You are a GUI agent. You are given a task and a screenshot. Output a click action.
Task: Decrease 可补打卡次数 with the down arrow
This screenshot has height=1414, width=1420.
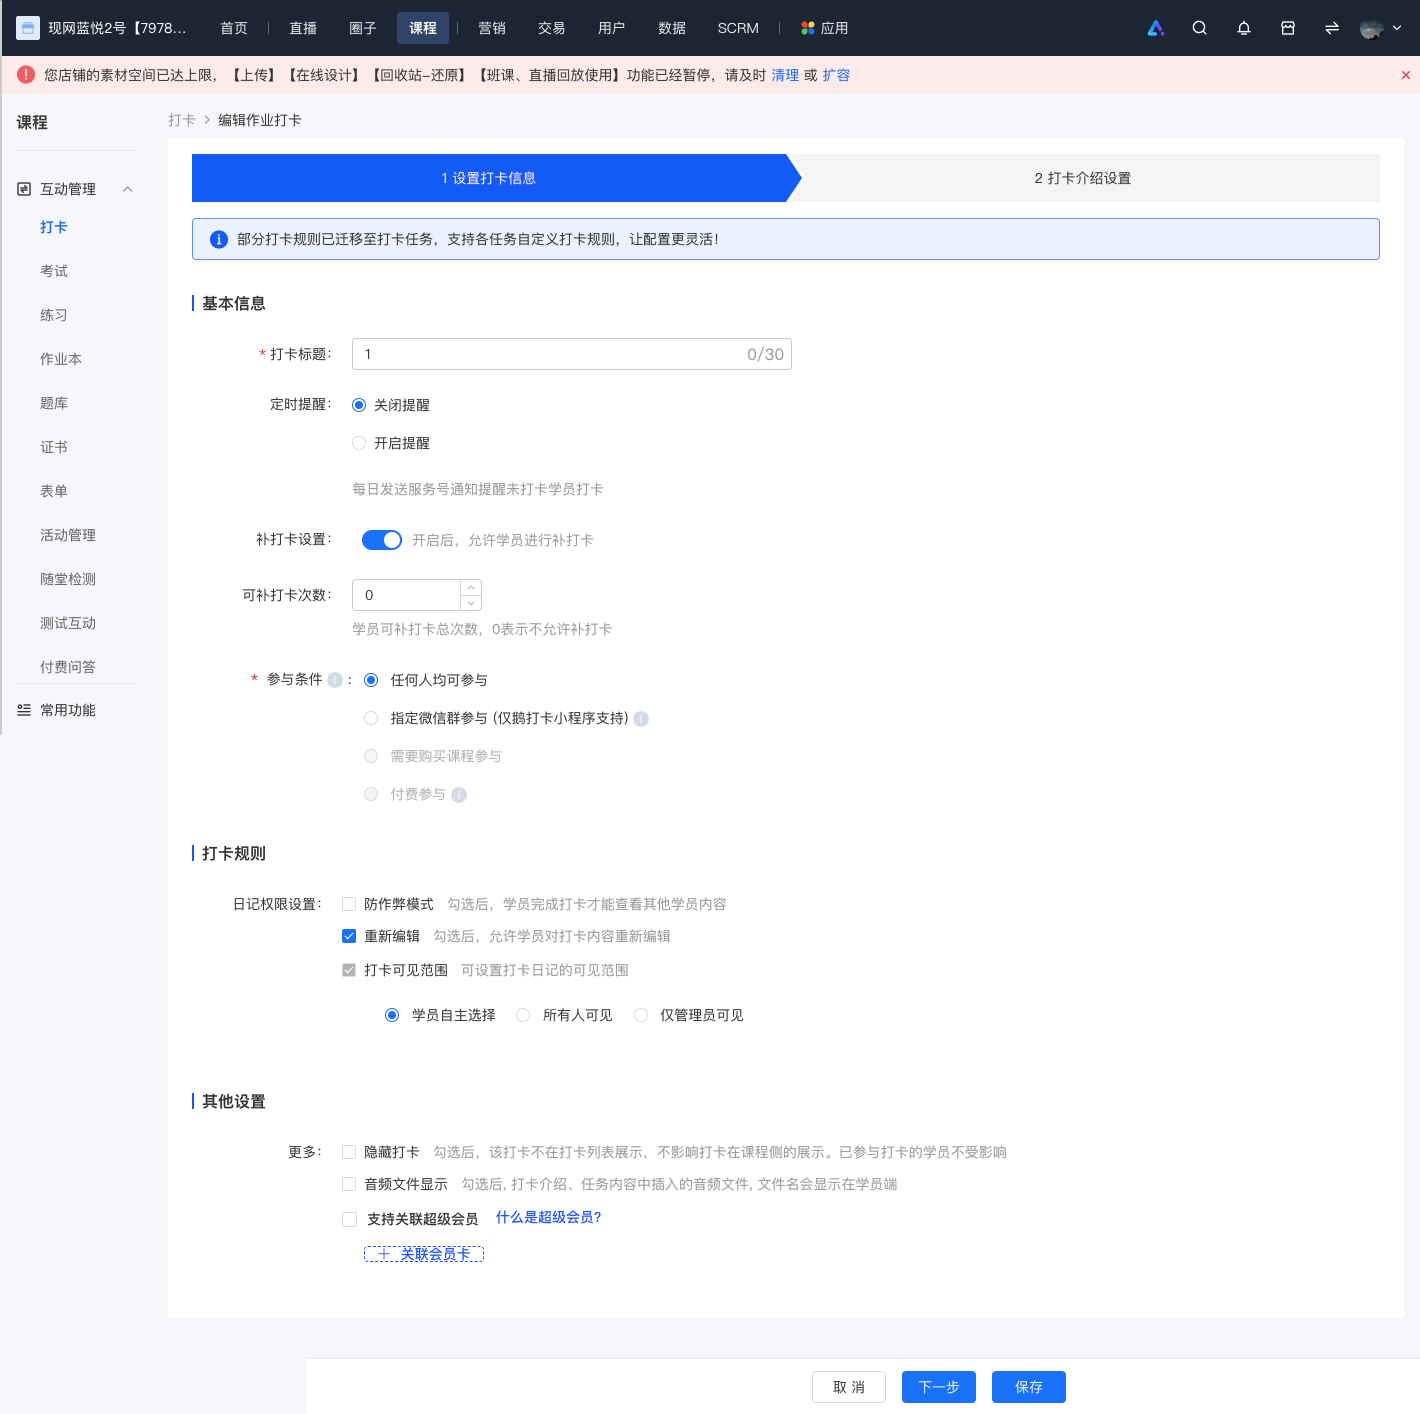[x=471, y=603]
